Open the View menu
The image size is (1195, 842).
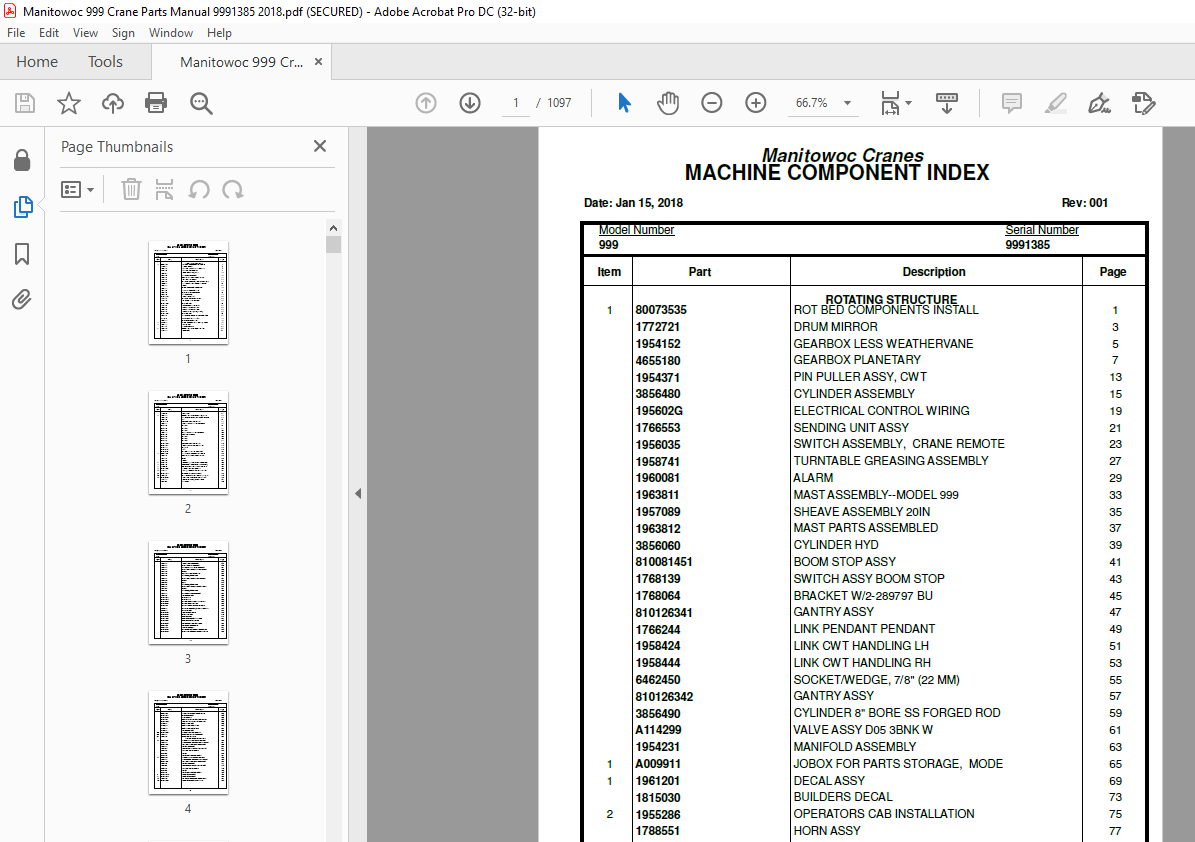85,33
